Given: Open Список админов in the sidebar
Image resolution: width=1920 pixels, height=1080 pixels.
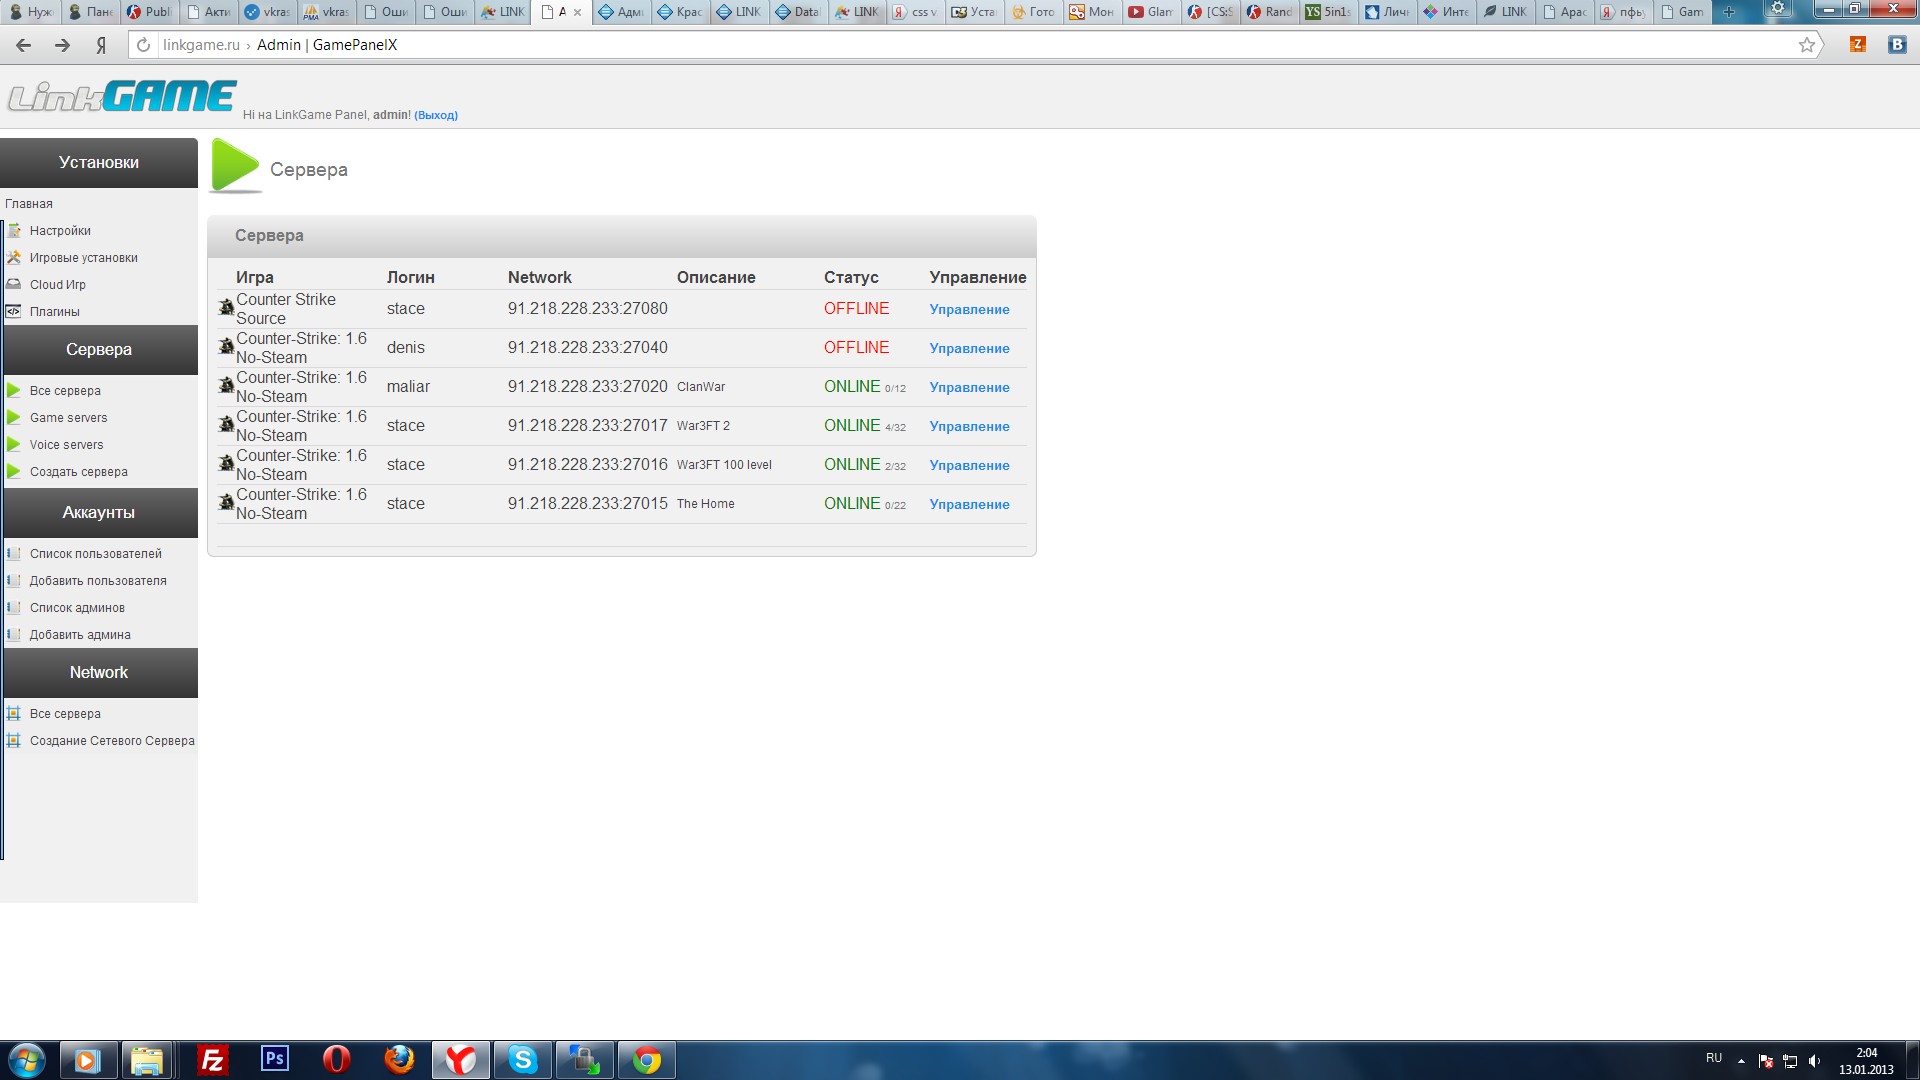Looking at the screenshot, I should (x=77, y=607).
